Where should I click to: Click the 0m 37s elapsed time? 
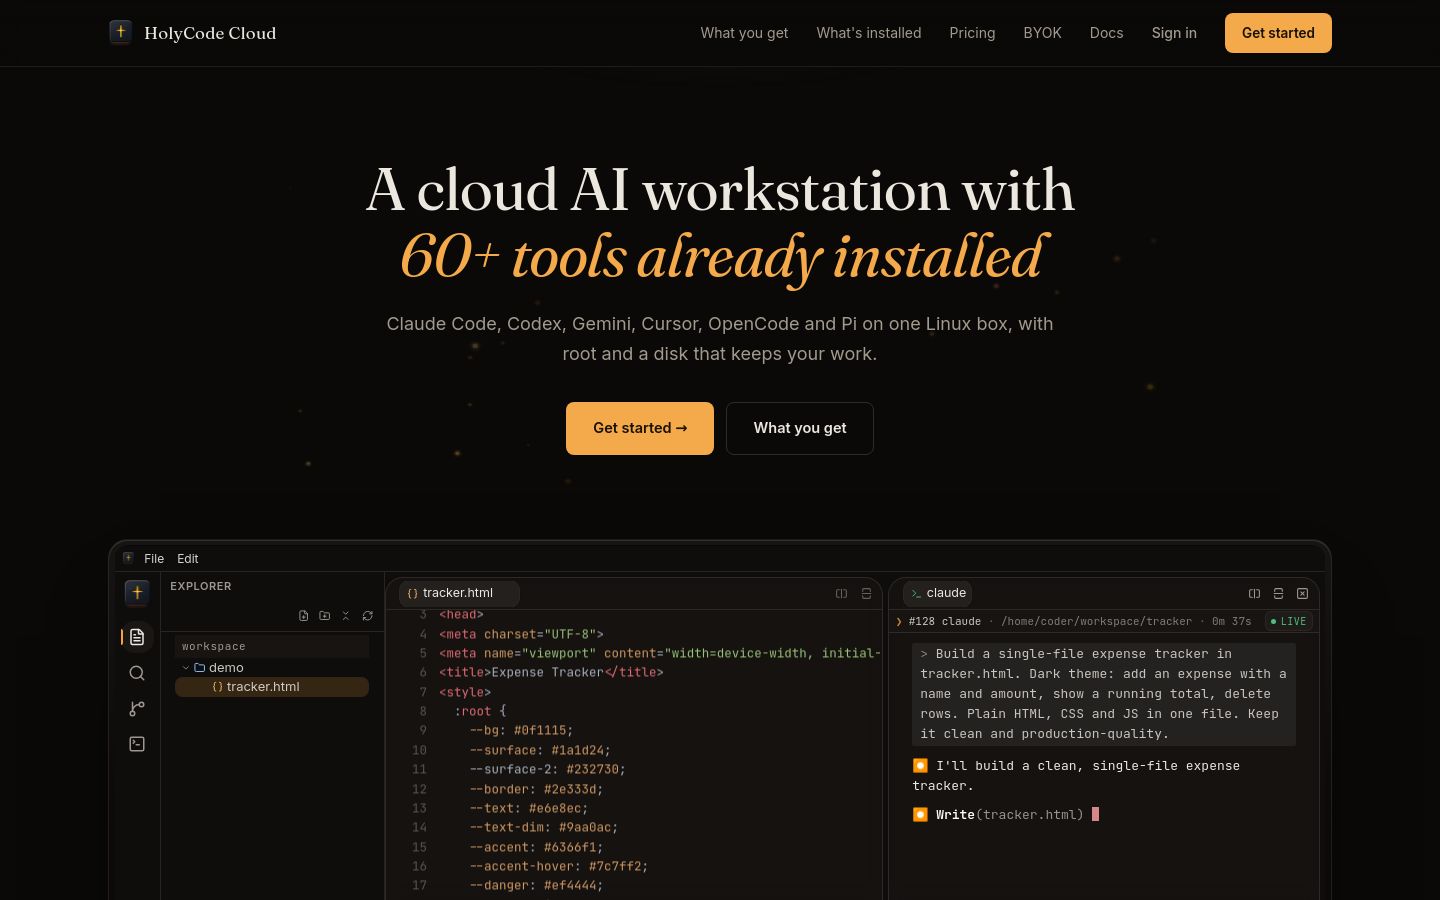pyautogui.click(x=1232, y=621)
